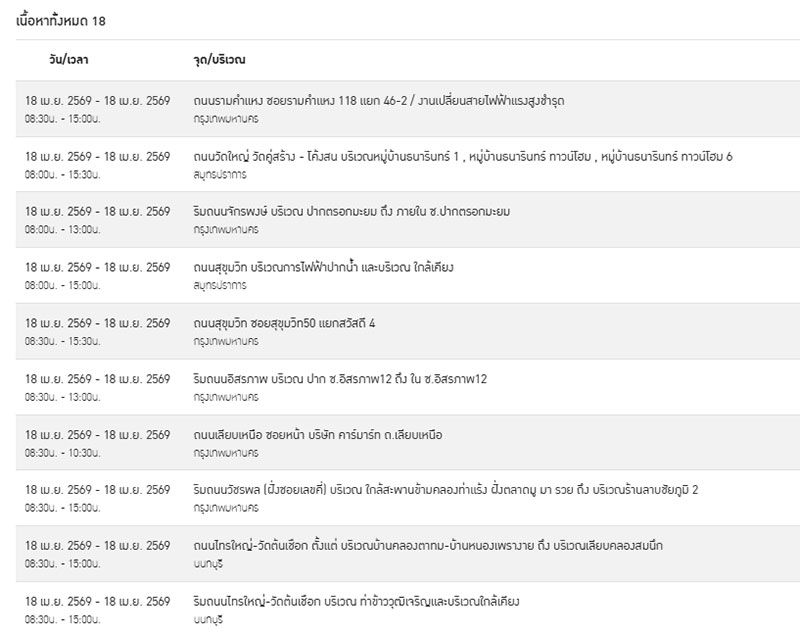Click the 08:30น. - 10:30น. time text
800x635 pixels.
click(62, 452)
